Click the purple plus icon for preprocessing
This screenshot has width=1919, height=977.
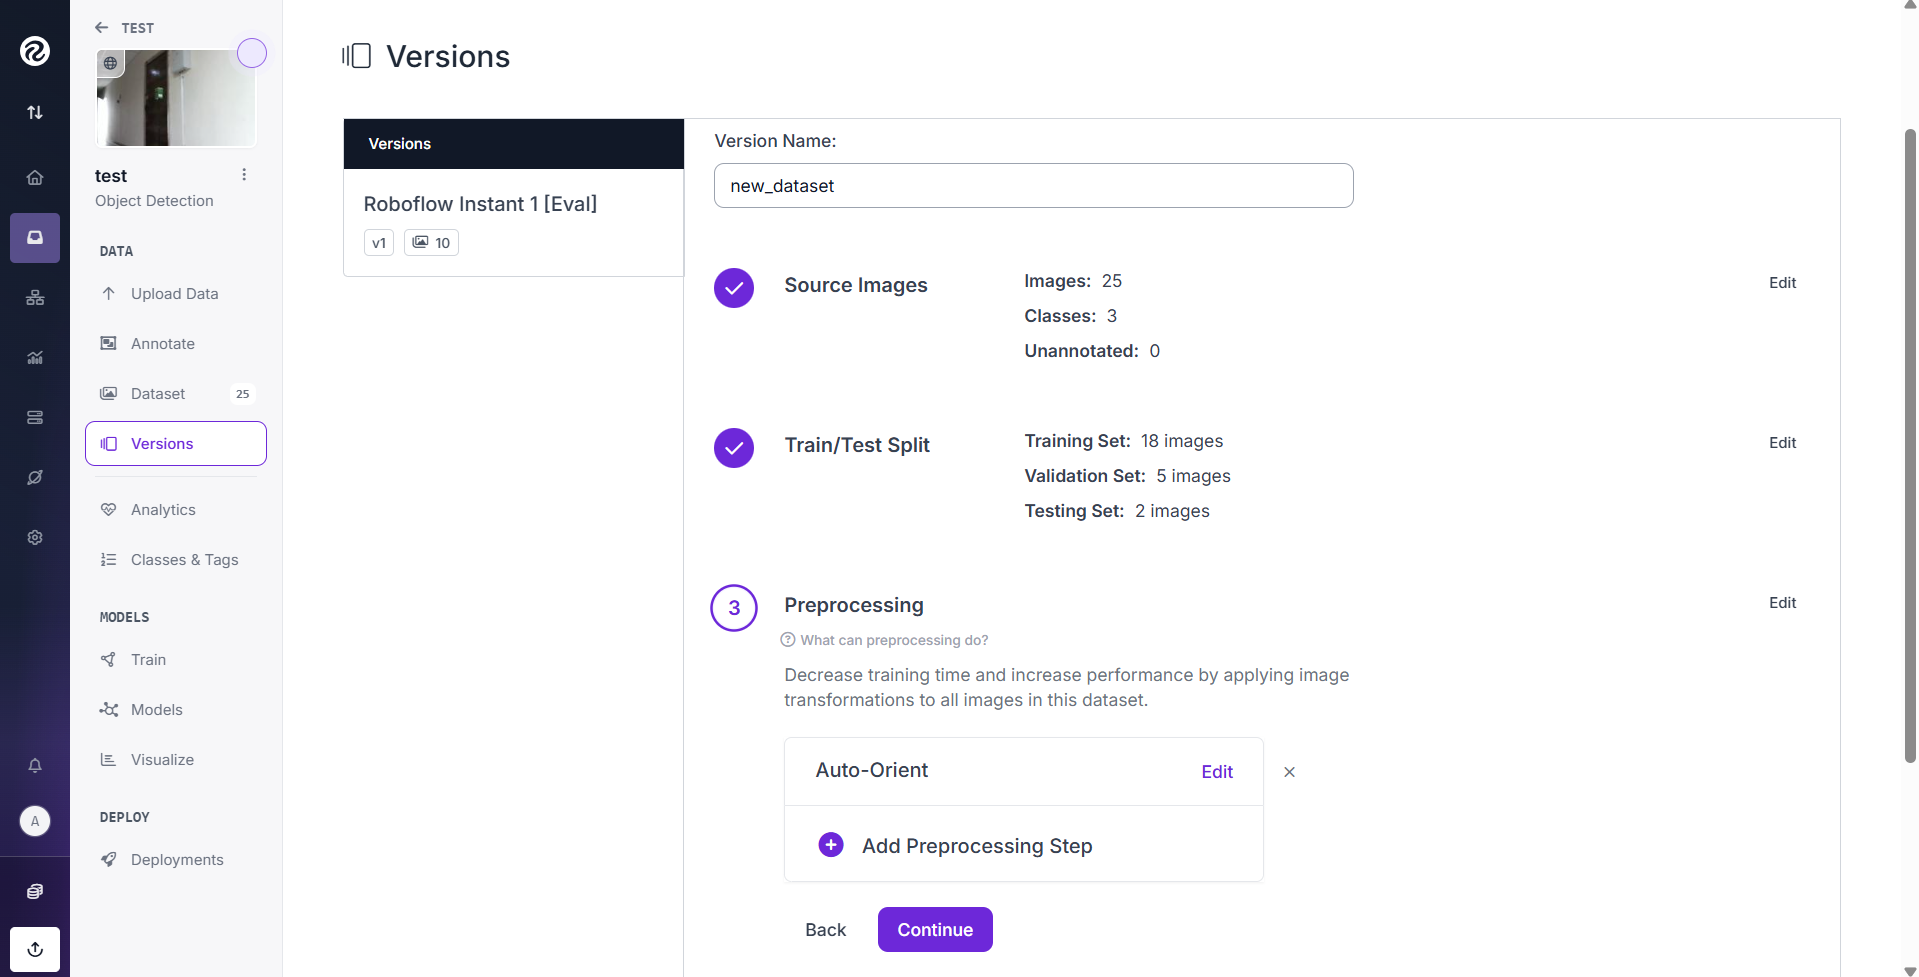pos(831,845)
